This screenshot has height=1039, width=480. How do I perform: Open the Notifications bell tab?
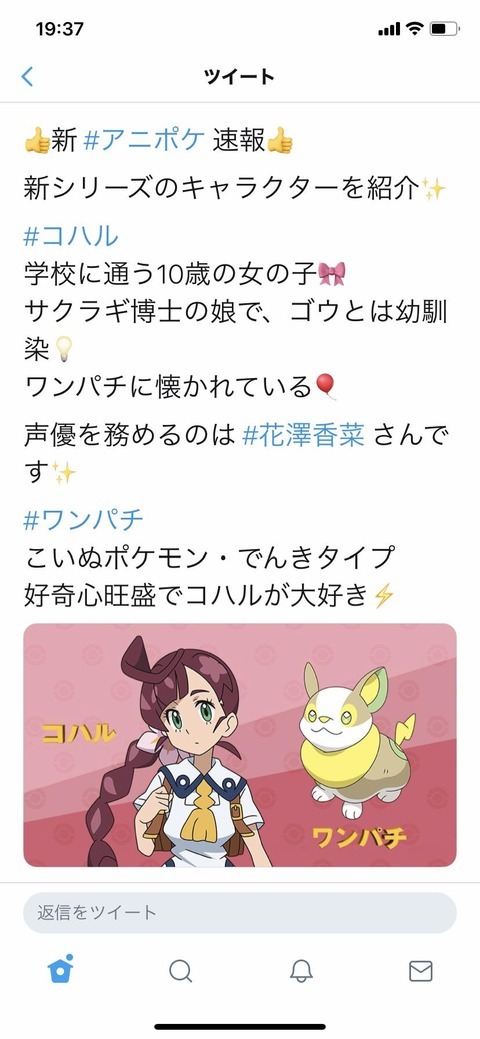coord(301,971)
